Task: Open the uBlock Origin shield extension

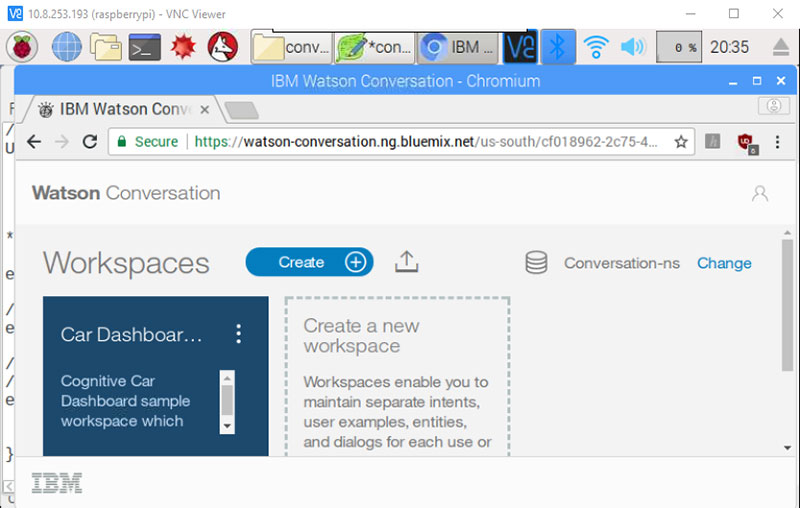Action: coord(747,142)
